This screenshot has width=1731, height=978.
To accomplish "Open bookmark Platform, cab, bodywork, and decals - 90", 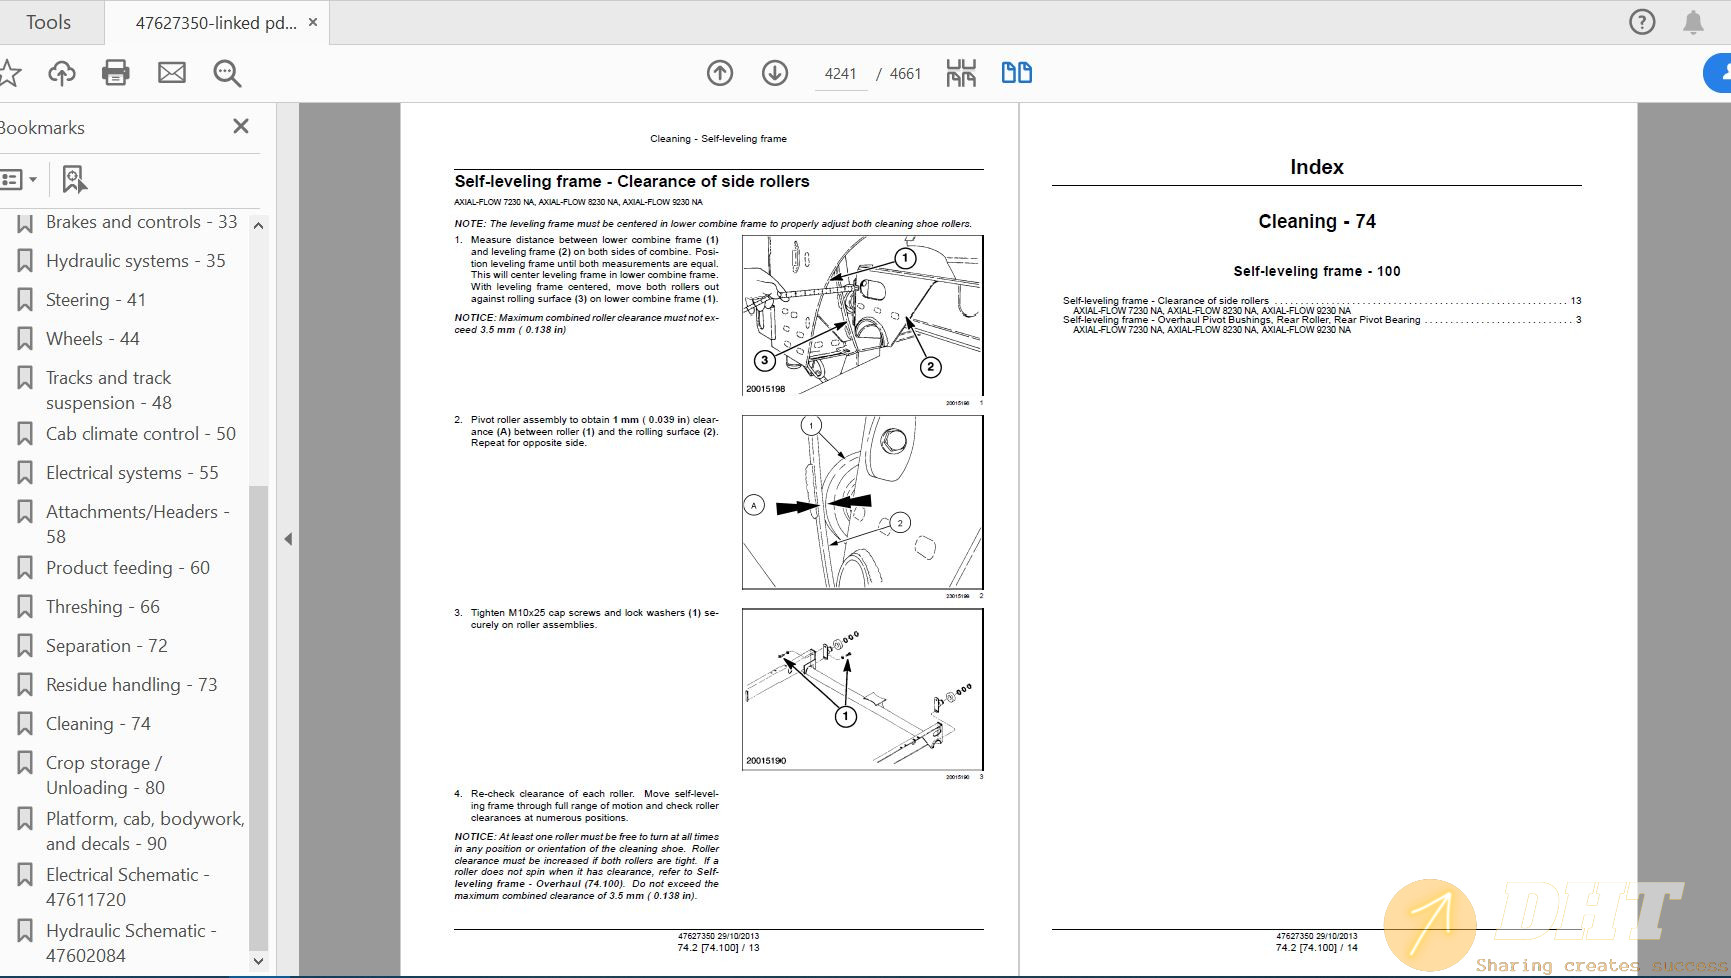I will (x=145, y=831).
